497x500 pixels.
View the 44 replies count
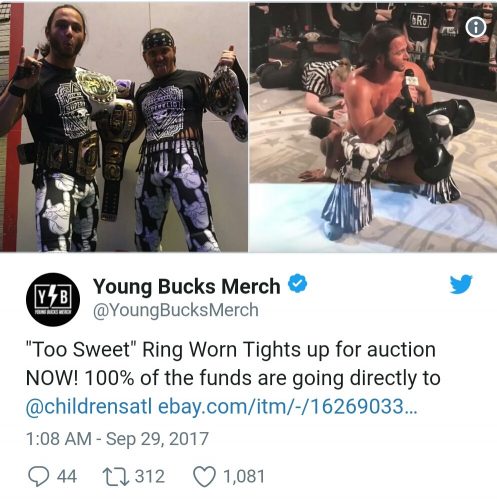(x=67, y=476)
